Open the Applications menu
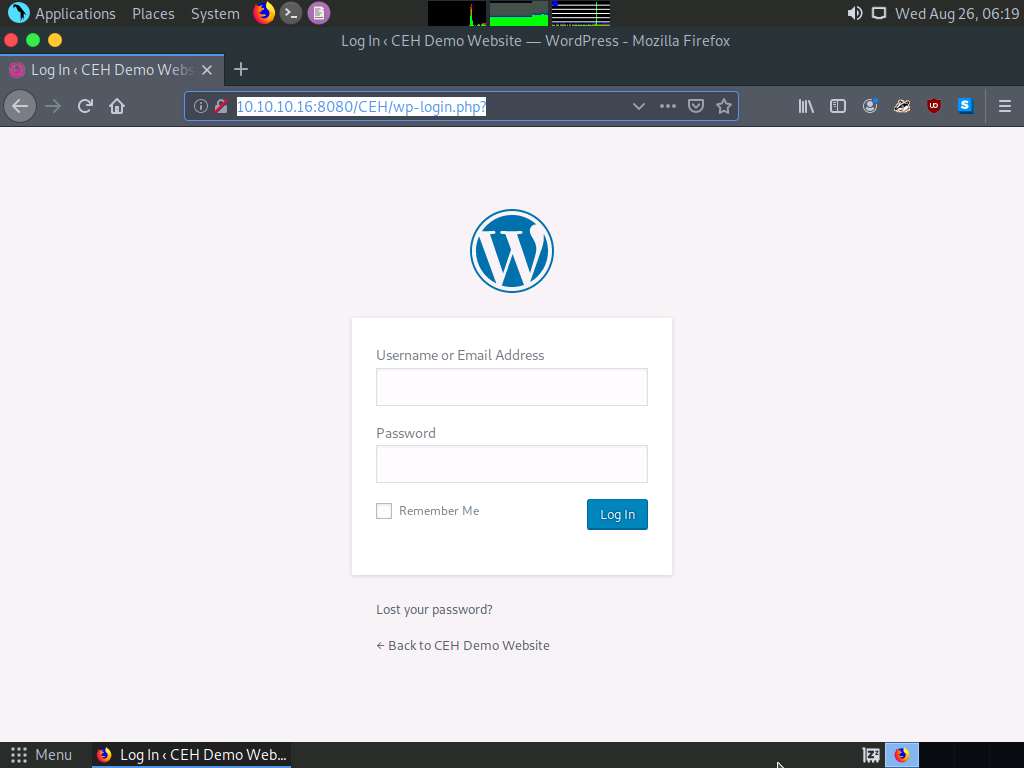 coord(63,13)
